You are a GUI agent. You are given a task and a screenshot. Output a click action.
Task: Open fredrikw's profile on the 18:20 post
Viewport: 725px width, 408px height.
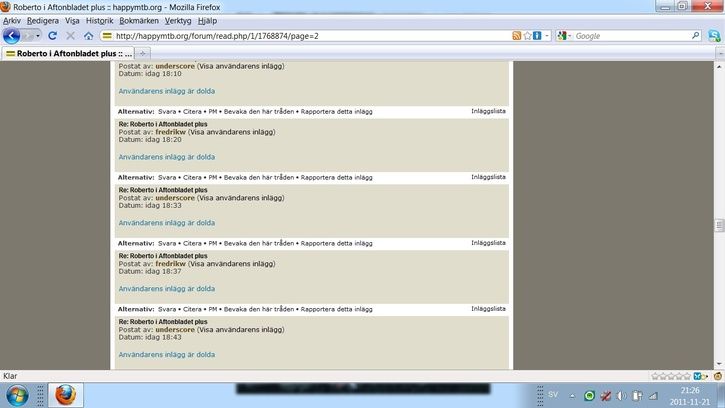point(170,132)
